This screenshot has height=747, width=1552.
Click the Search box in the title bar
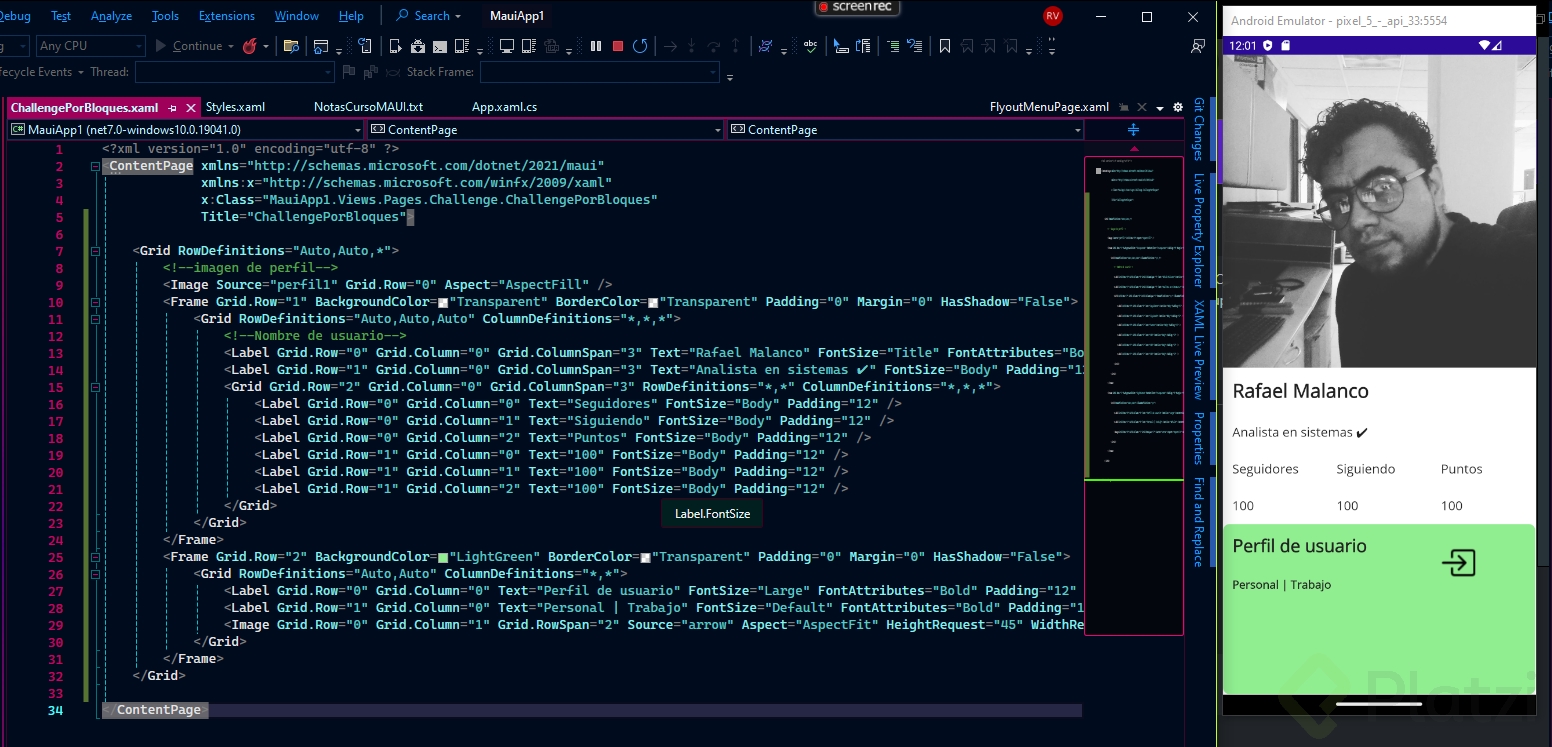click(x=429, y=16)
